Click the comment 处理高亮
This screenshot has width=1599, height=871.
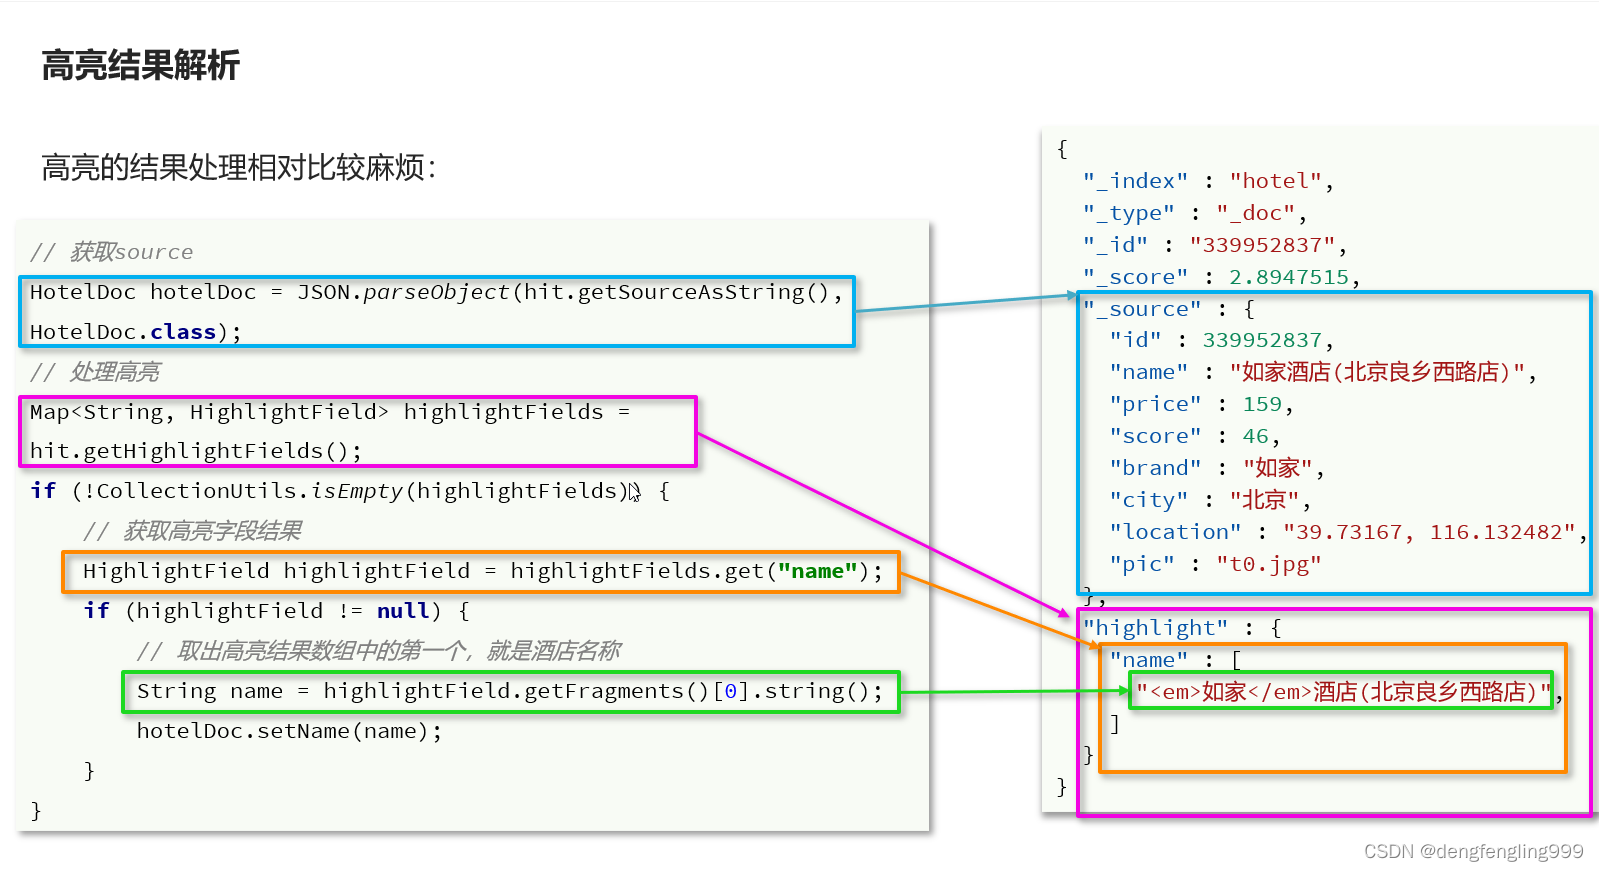coord(95,372)
